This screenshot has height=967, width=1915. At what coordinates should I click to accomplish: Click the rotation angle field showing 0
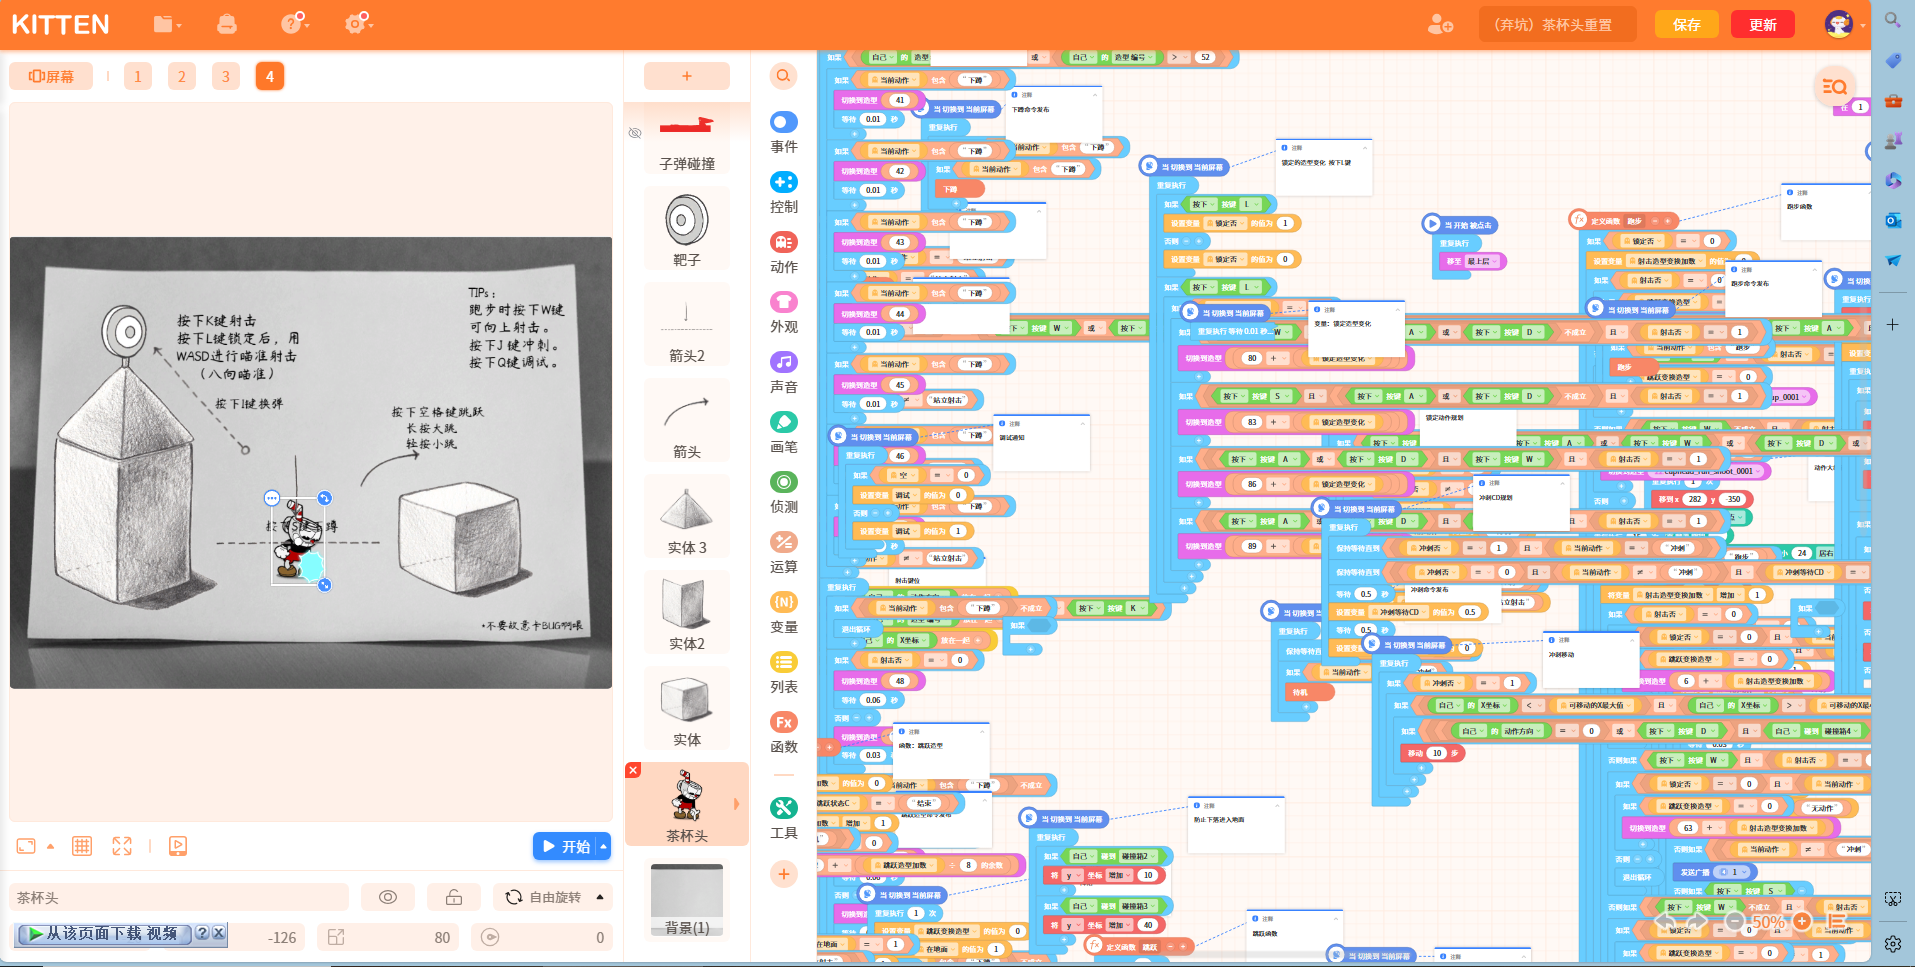coord(543,937)
